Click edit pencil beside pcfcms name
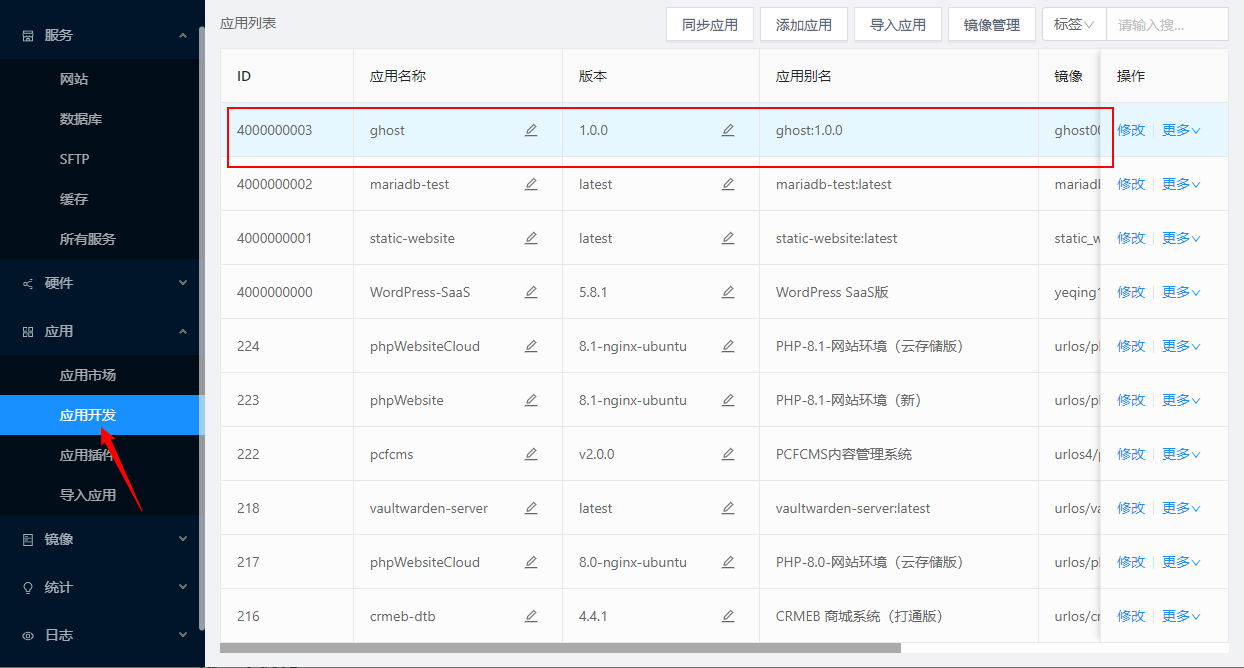 pyautogui.click(x=531, y=454)
